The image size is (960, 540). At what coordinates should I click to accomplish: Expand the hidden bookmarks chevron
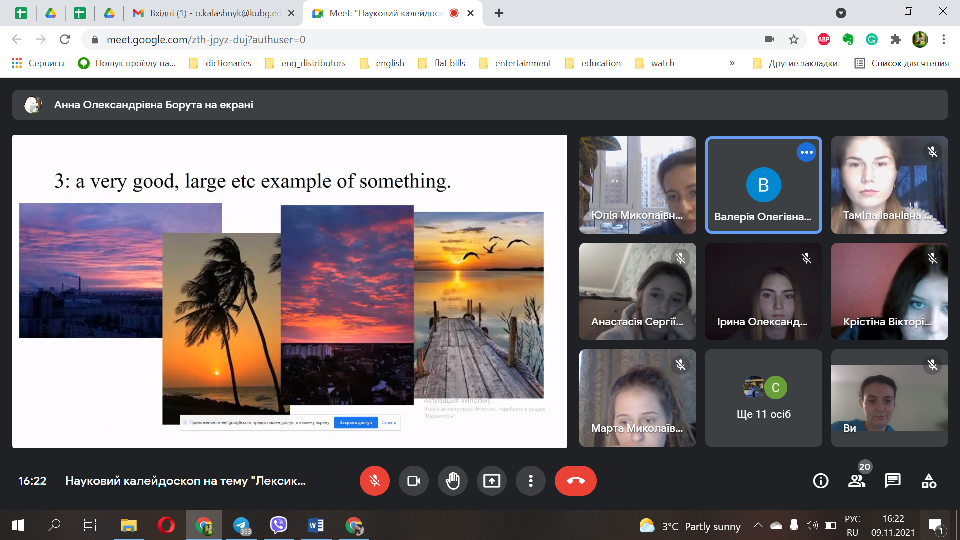click(731, 63)
